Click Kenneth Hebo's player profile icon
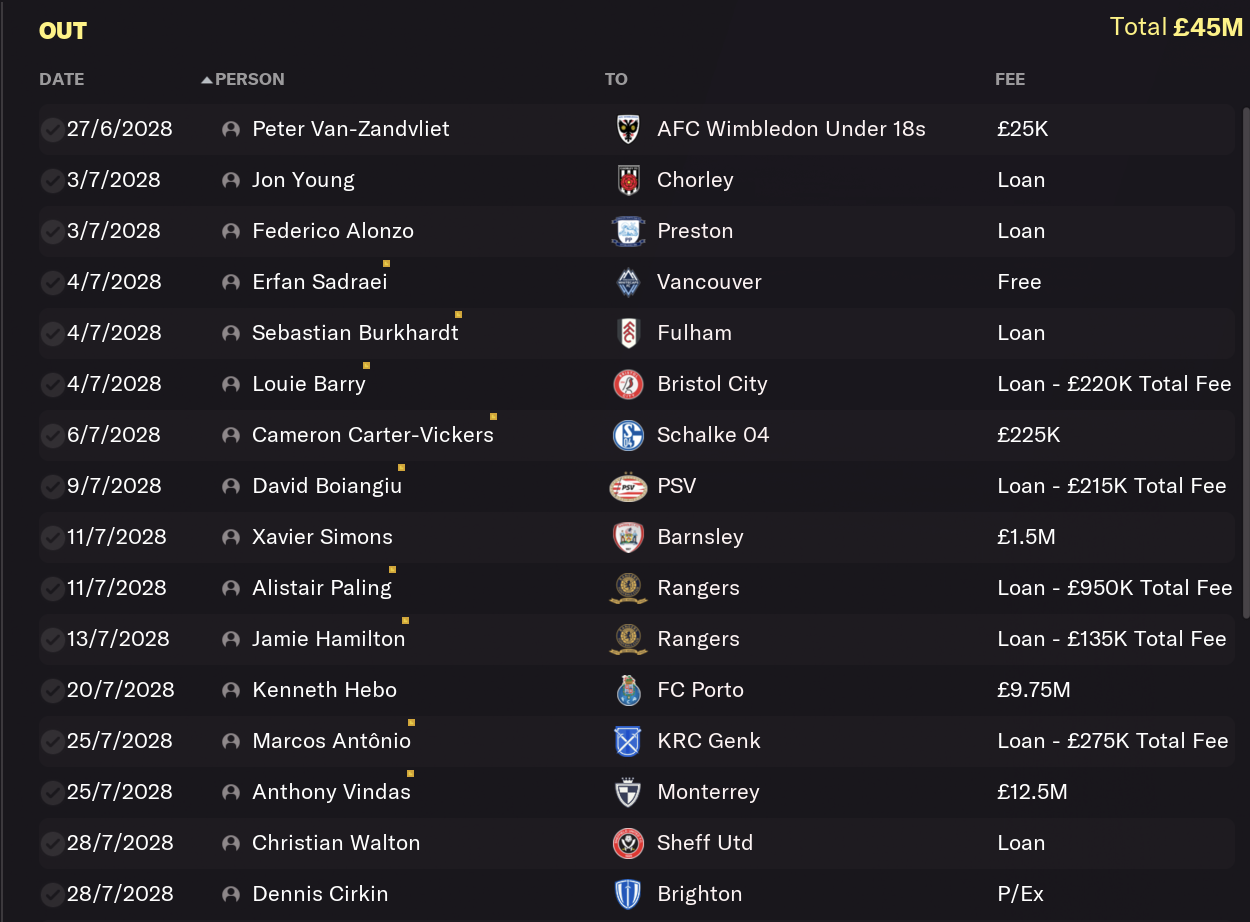Screen dimensions: 1250x922 click(231, 690)
